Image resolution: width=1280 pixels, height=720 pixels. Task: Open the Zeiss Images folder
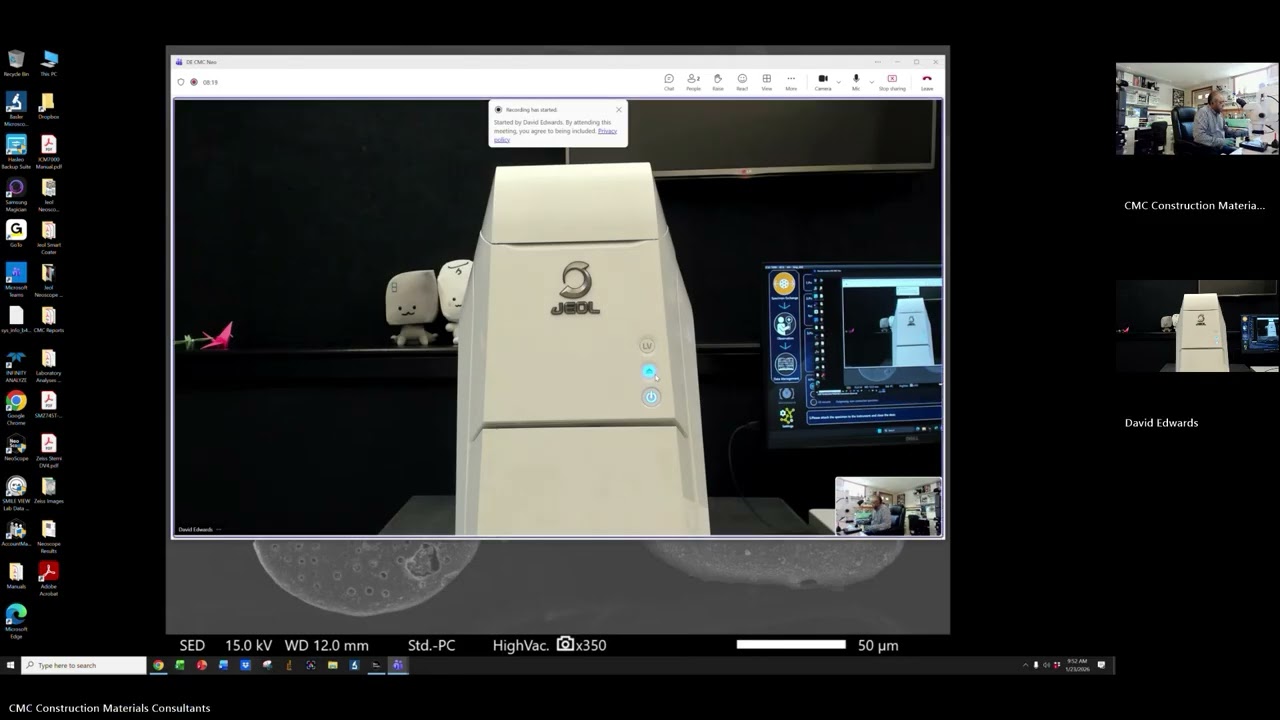48,490
